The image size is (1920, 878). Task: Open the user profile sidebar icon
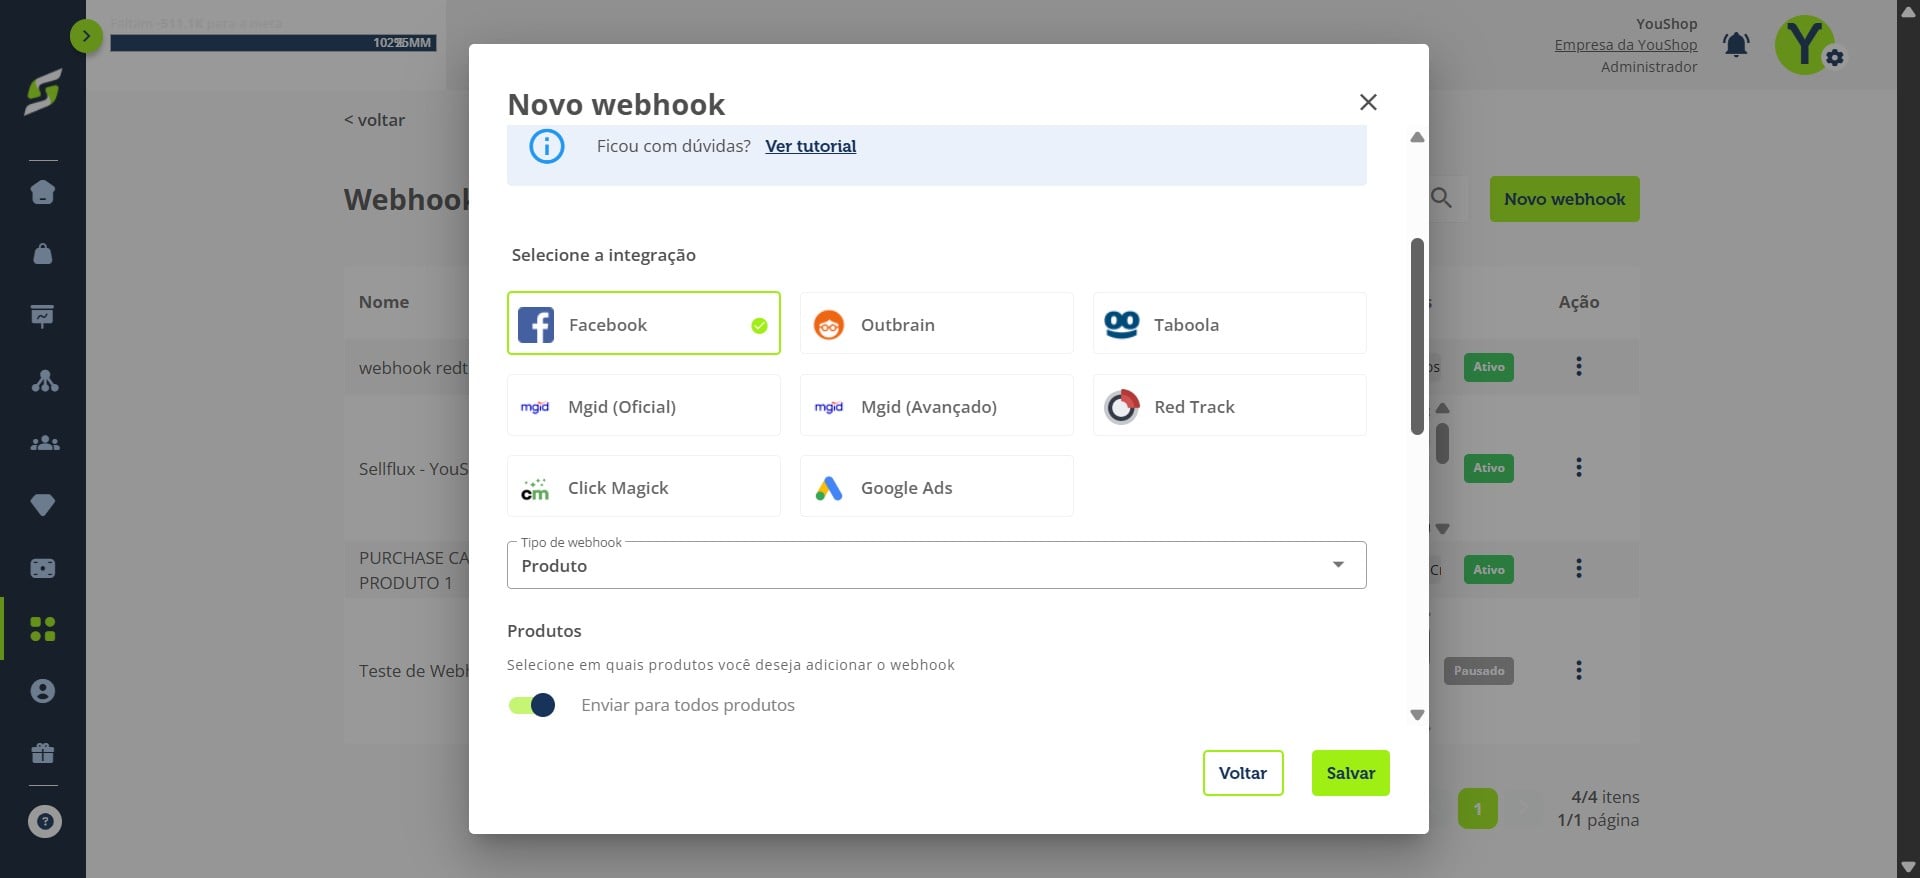pos(43,691)
